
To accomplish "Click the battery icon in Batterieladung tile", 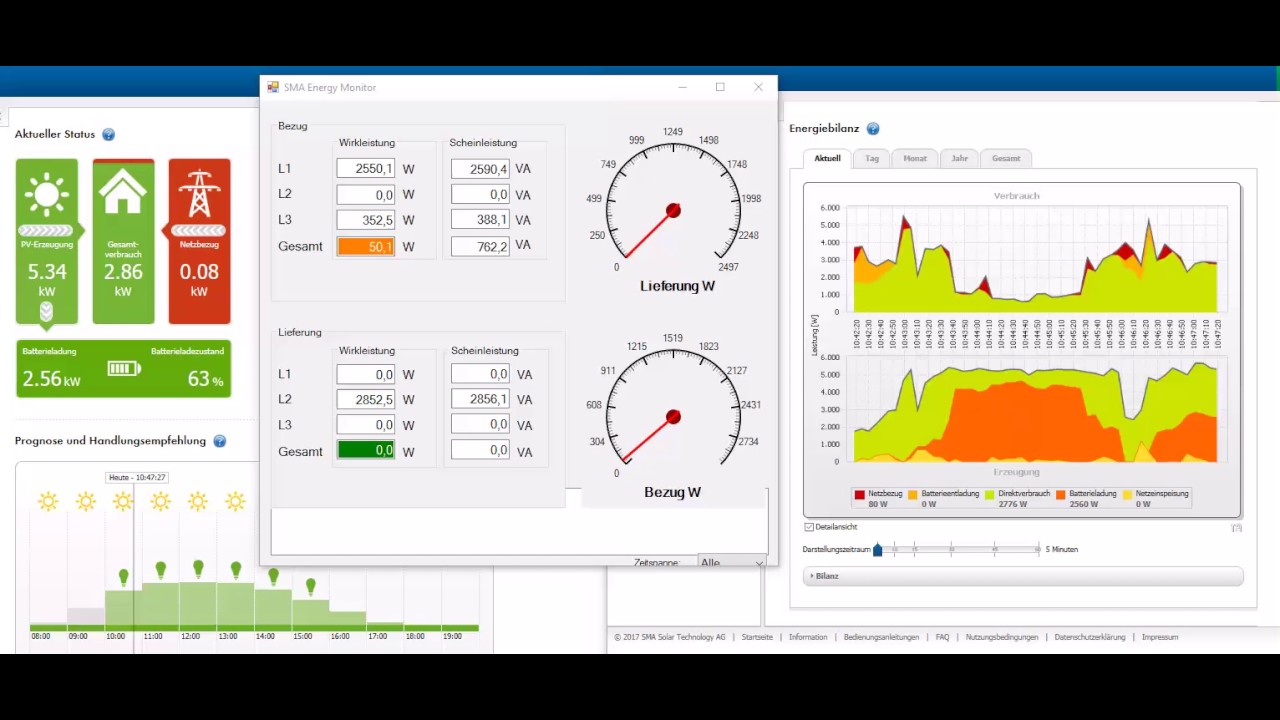I will click(x=124, y=369).
